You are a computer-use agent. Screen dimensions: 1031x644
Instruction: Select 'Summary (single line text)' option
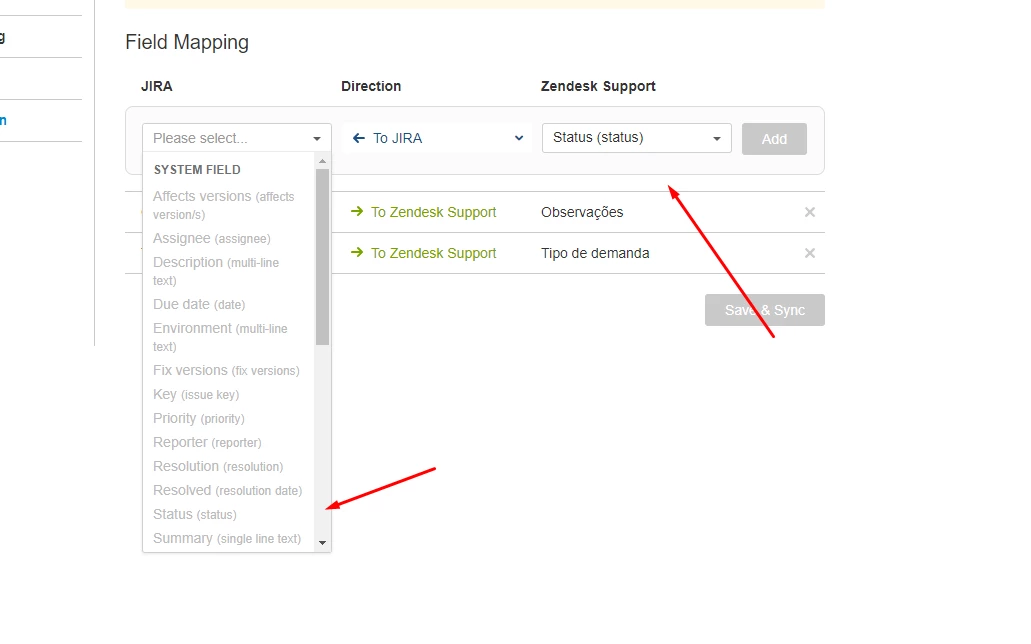point(229,538)
